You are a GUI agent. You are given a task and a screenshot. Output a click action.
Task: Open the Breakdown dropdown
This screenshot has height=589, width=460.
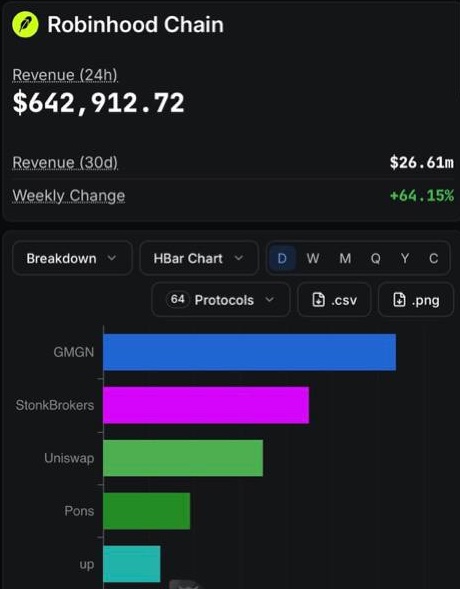[x=72, y=258]
